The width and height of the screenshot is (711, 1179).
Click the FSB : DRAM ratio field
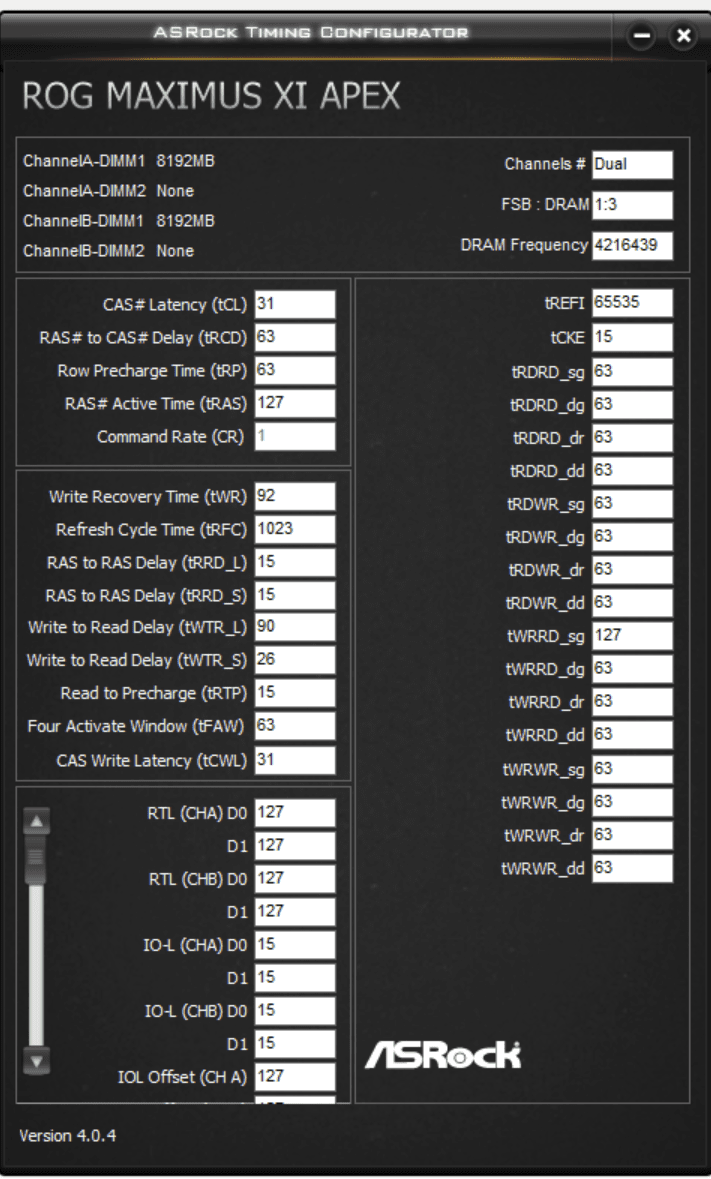point(633,205)
